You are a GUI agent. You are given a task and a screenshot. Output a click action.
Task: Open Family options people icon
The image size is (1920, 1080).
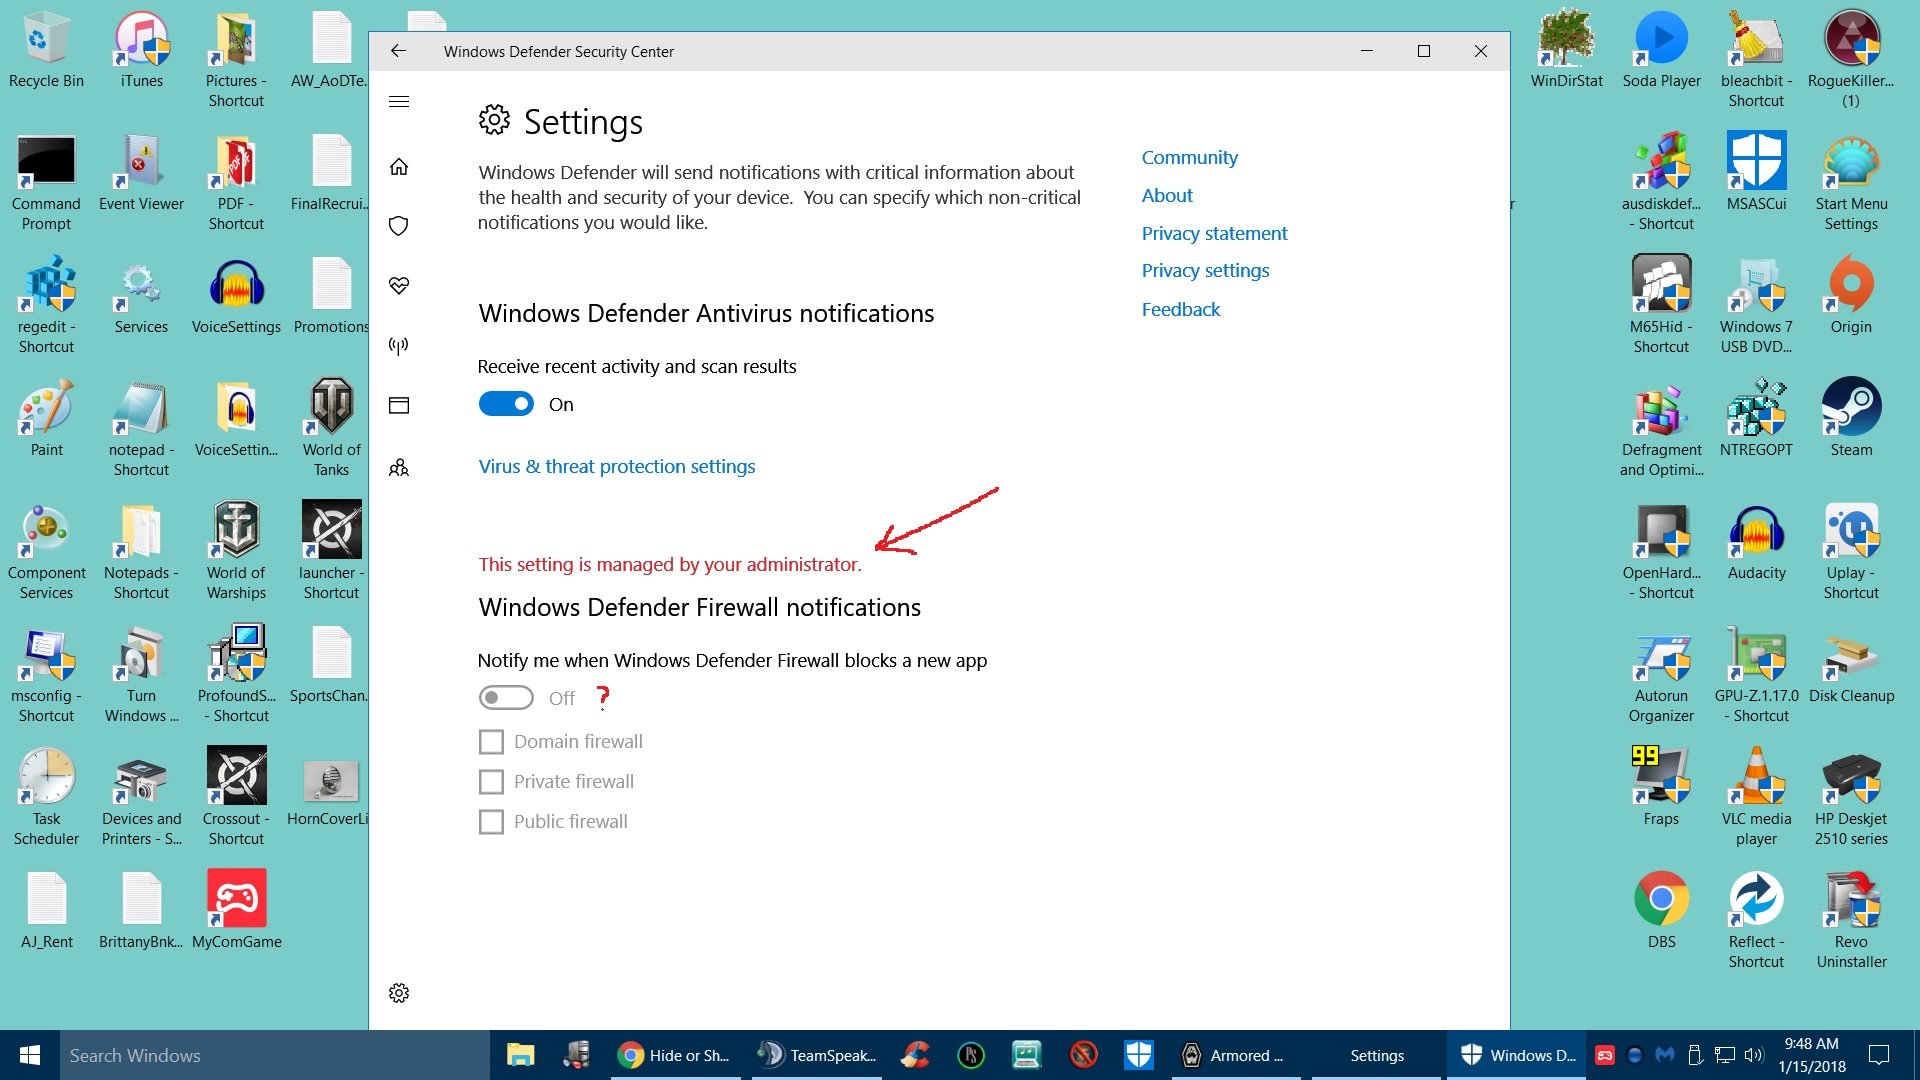click(x=399, y=467)
